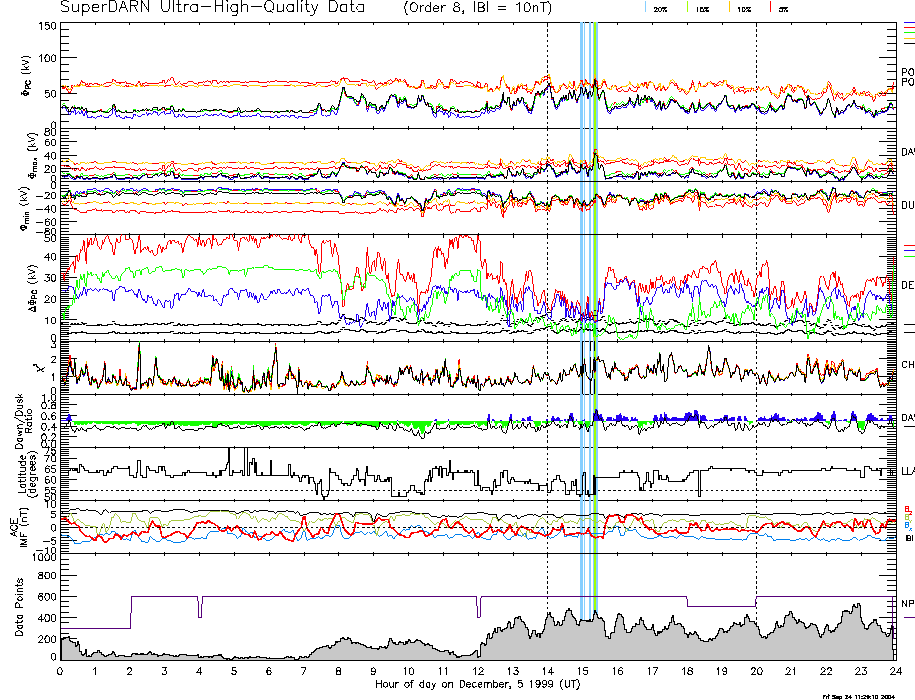Click the red Bz label in IMF legend
This screenshot has height=700, width=915.
point(908,508)
